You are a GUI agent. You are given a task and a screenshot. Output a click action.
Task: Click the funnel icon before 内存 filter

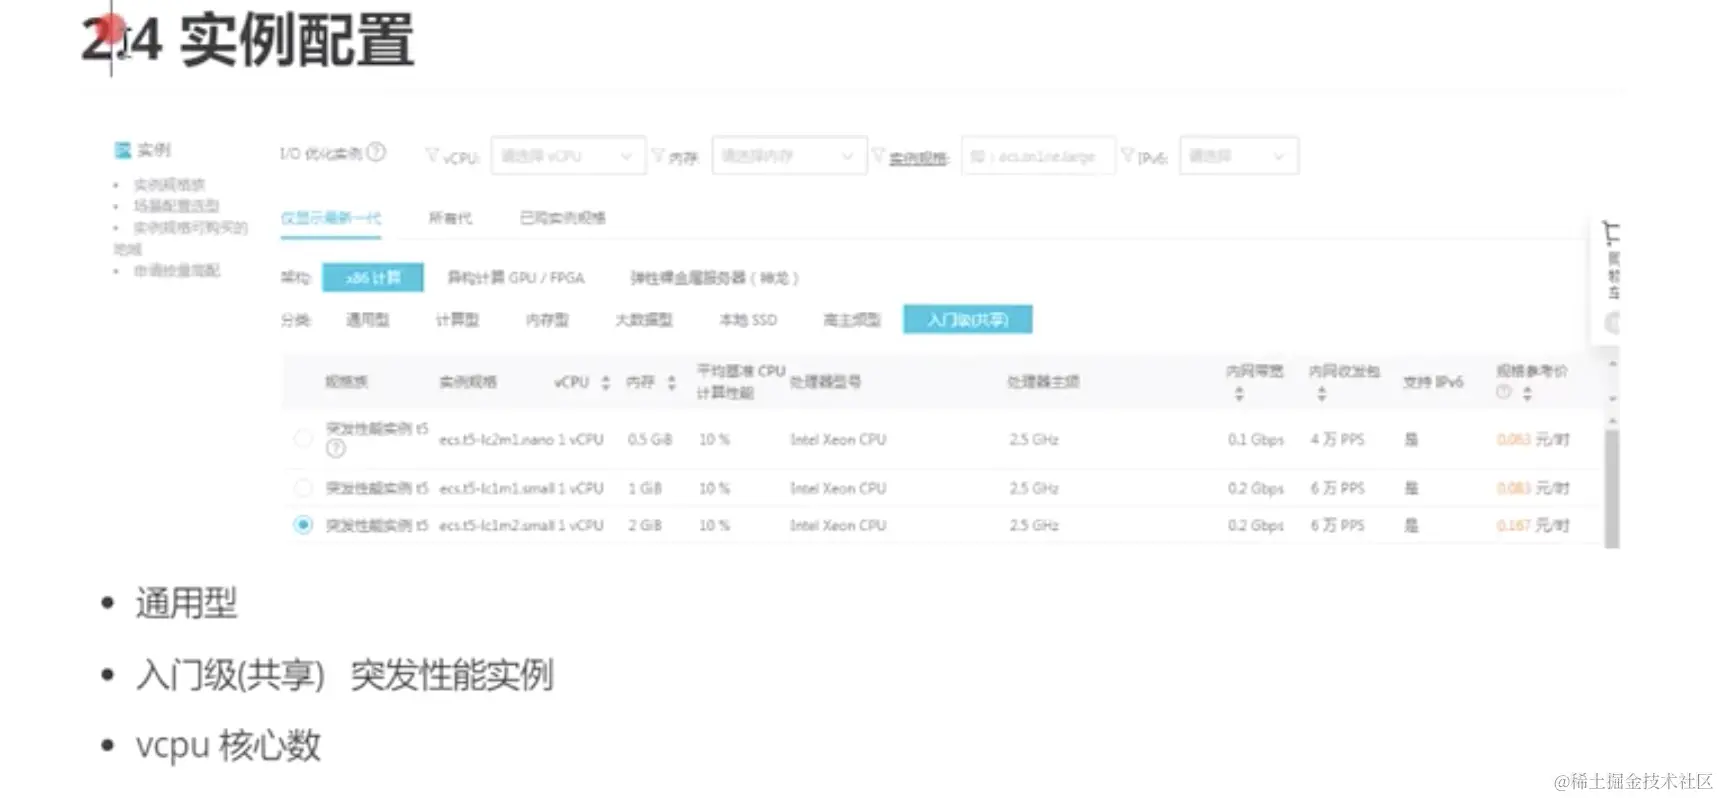click(x=659, y=156)
